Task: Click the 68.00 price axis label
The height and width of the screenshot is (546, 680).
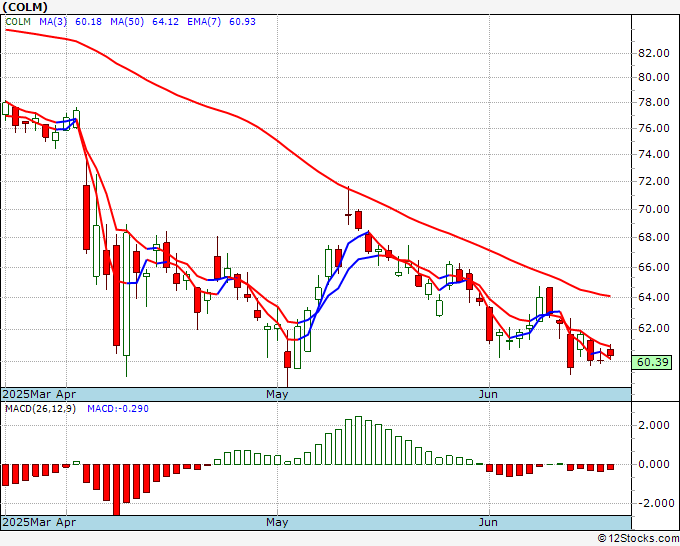Action: (x=654, y=237)
